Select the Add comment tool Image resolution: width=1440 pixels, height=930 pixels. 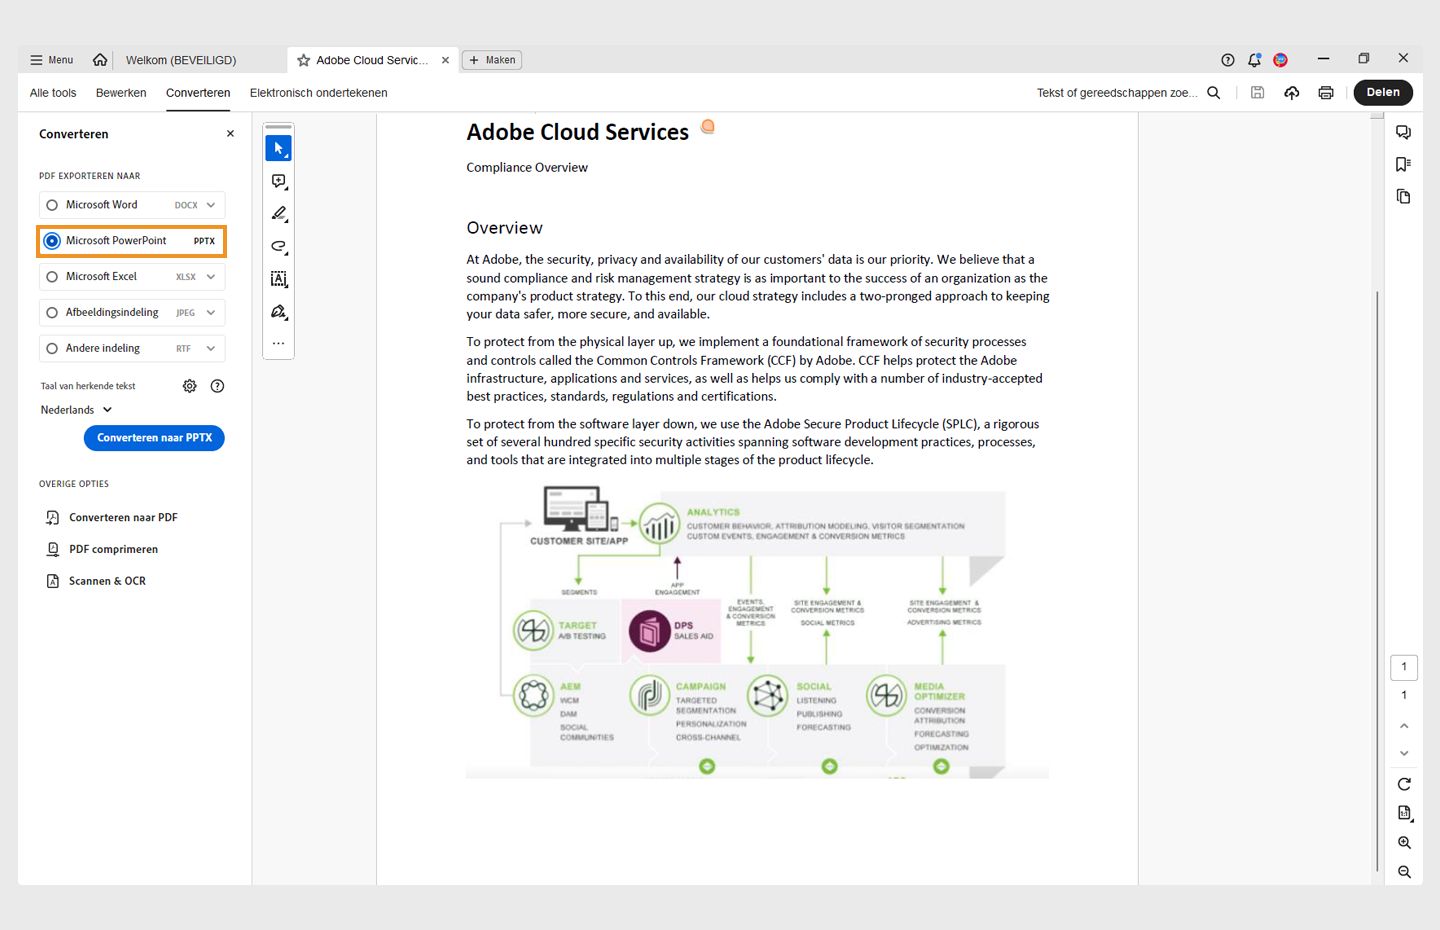(x=278, y=181)
